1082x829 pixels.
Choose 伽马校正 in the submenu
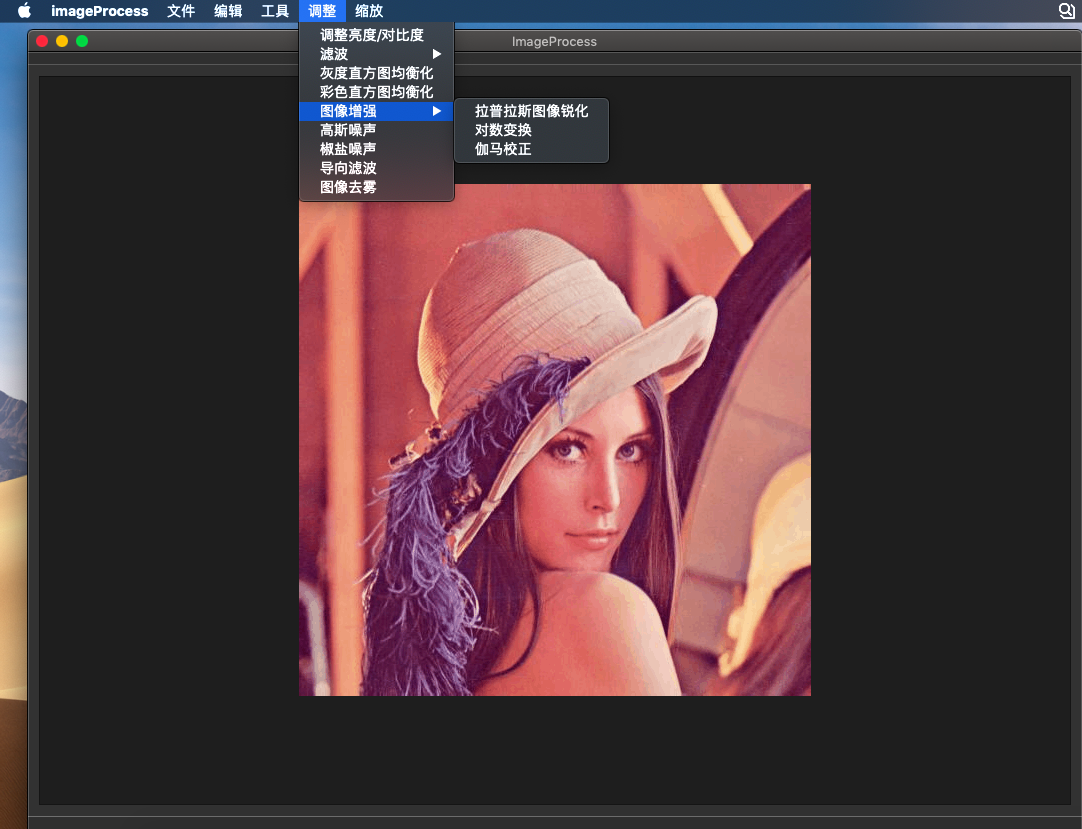(x=531, y=148)
